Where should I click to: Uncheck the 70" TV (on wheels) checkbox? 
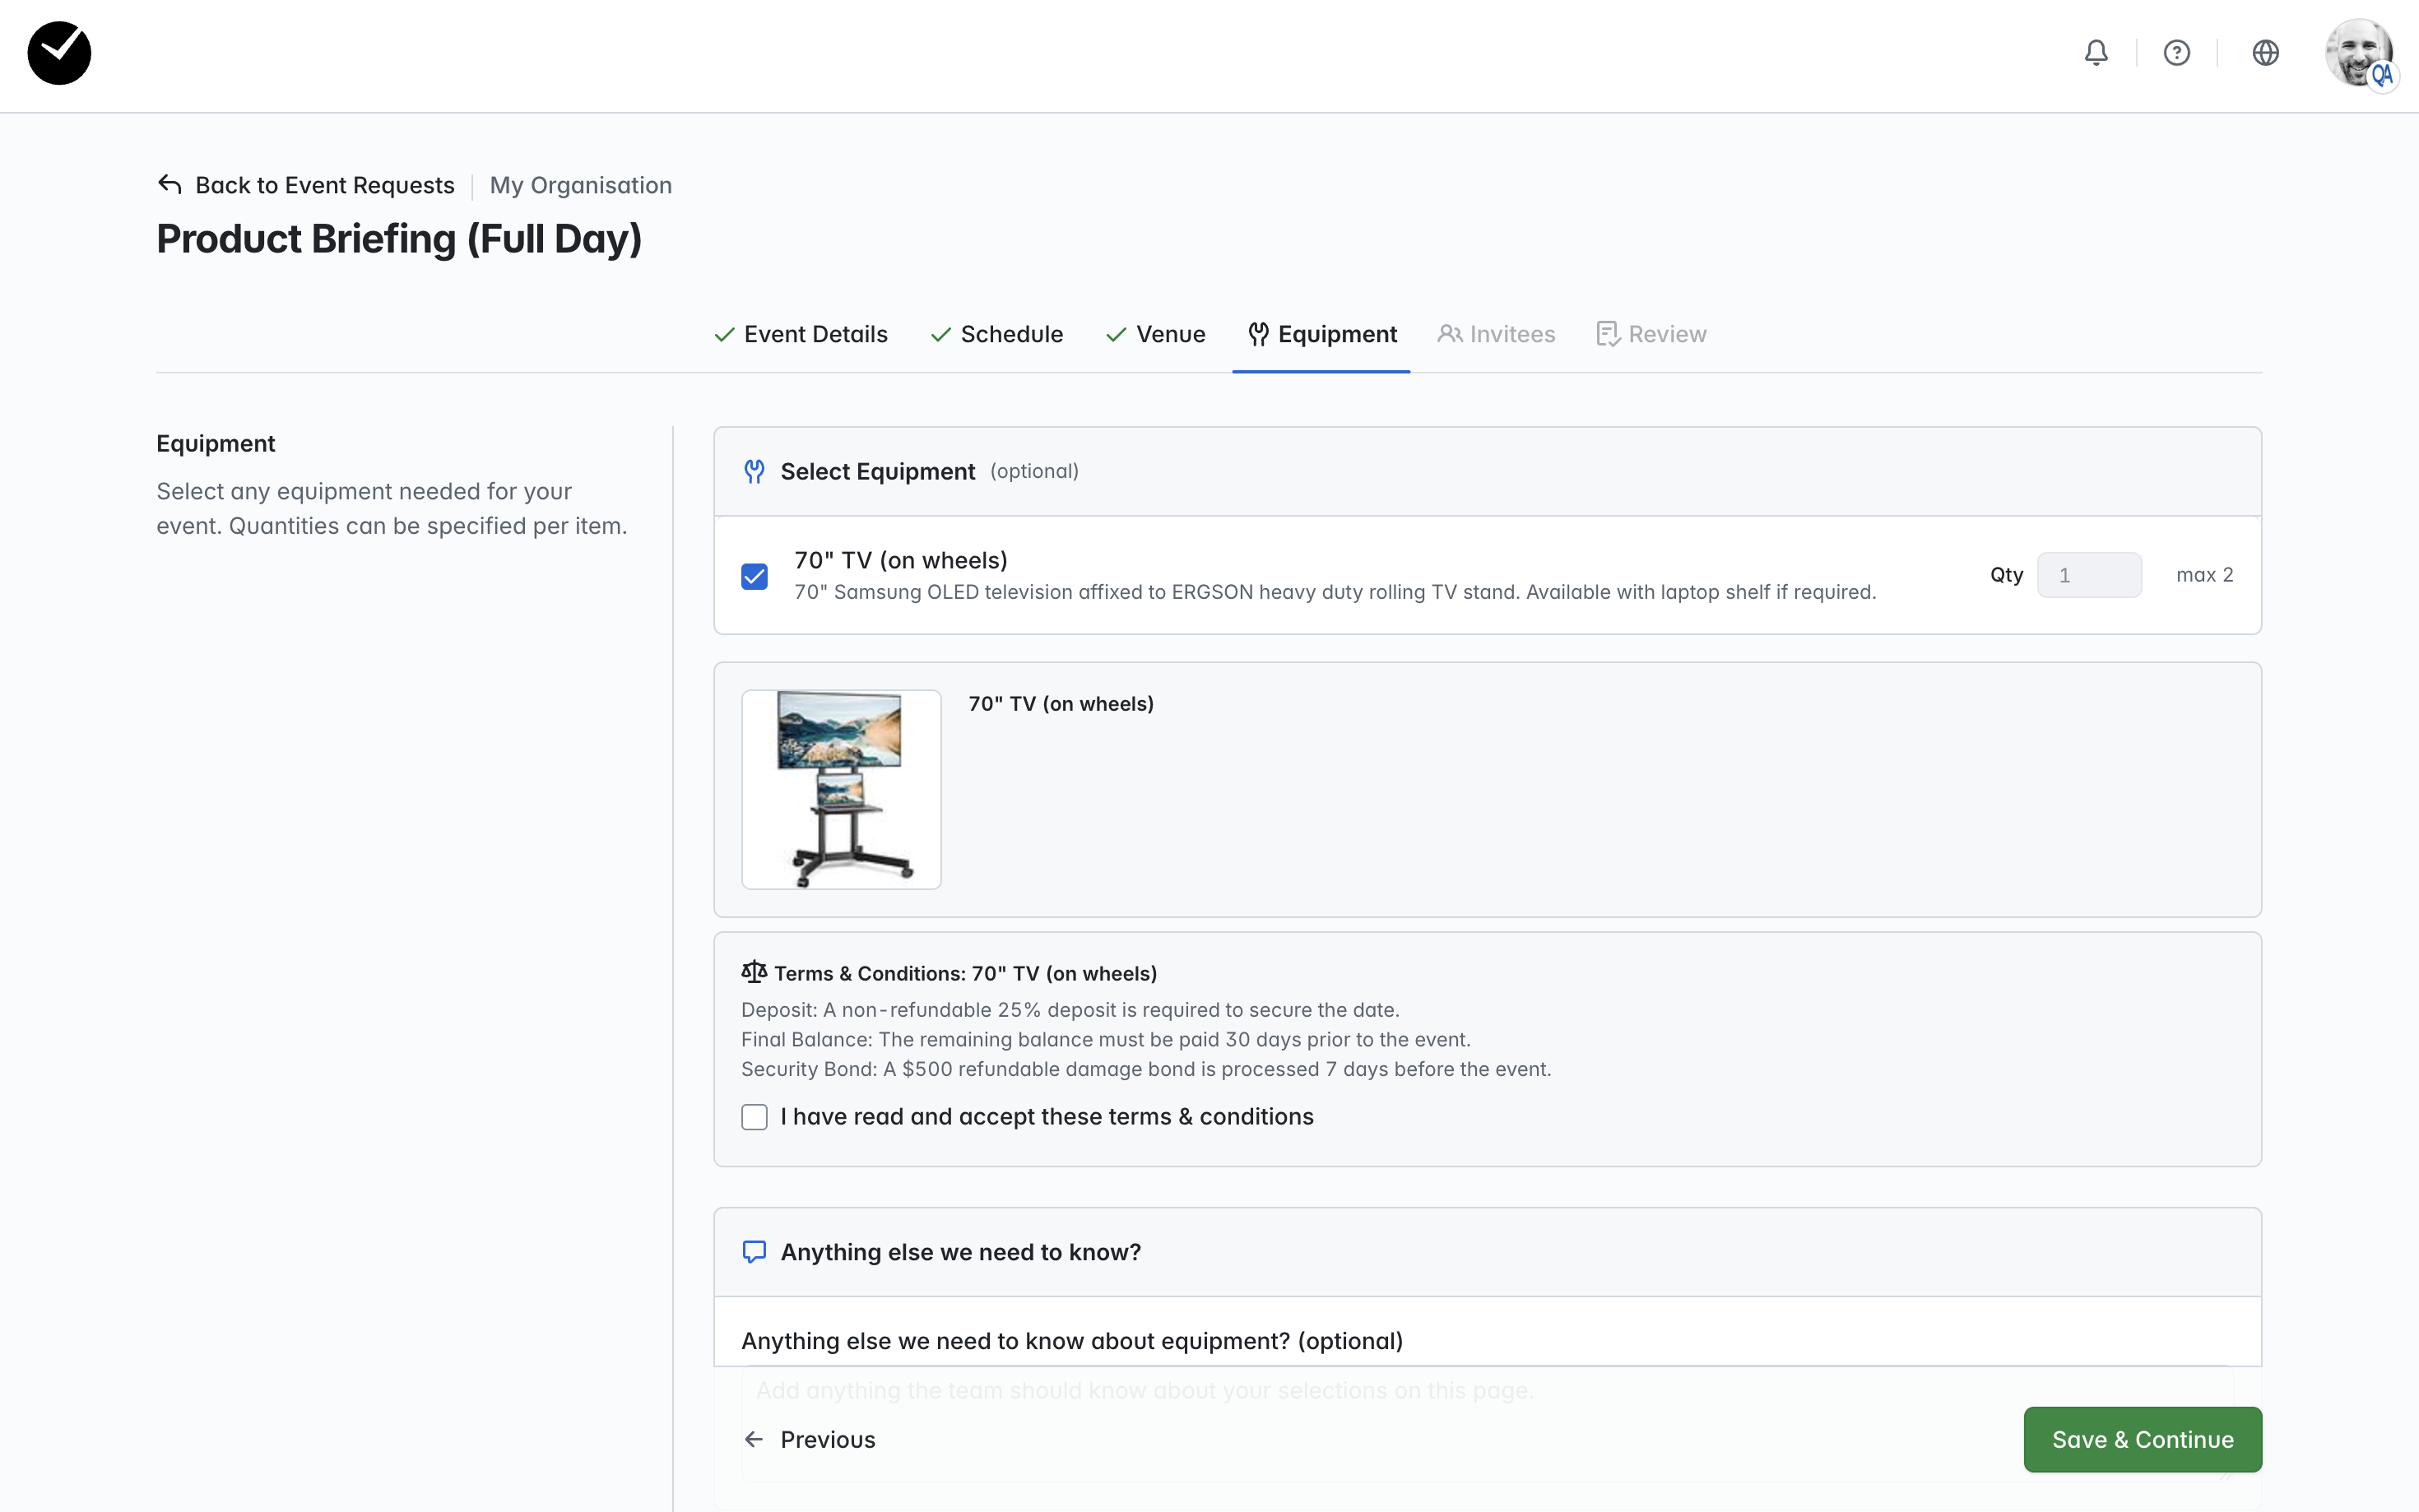pos(754,576)
